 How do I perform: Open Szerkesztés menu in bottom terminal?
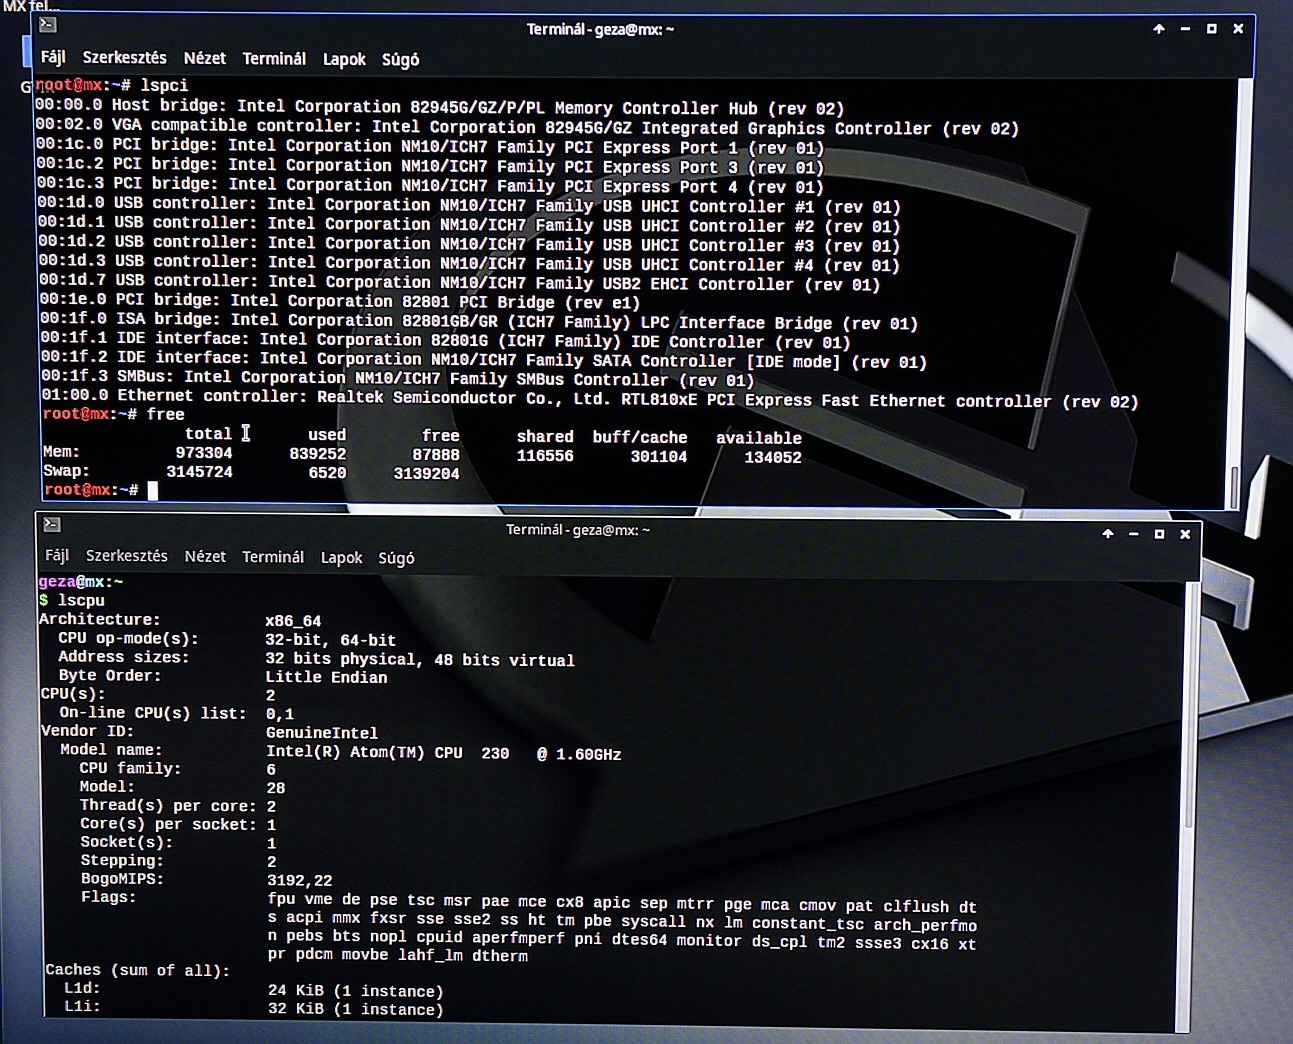click(x=127, y=556)
